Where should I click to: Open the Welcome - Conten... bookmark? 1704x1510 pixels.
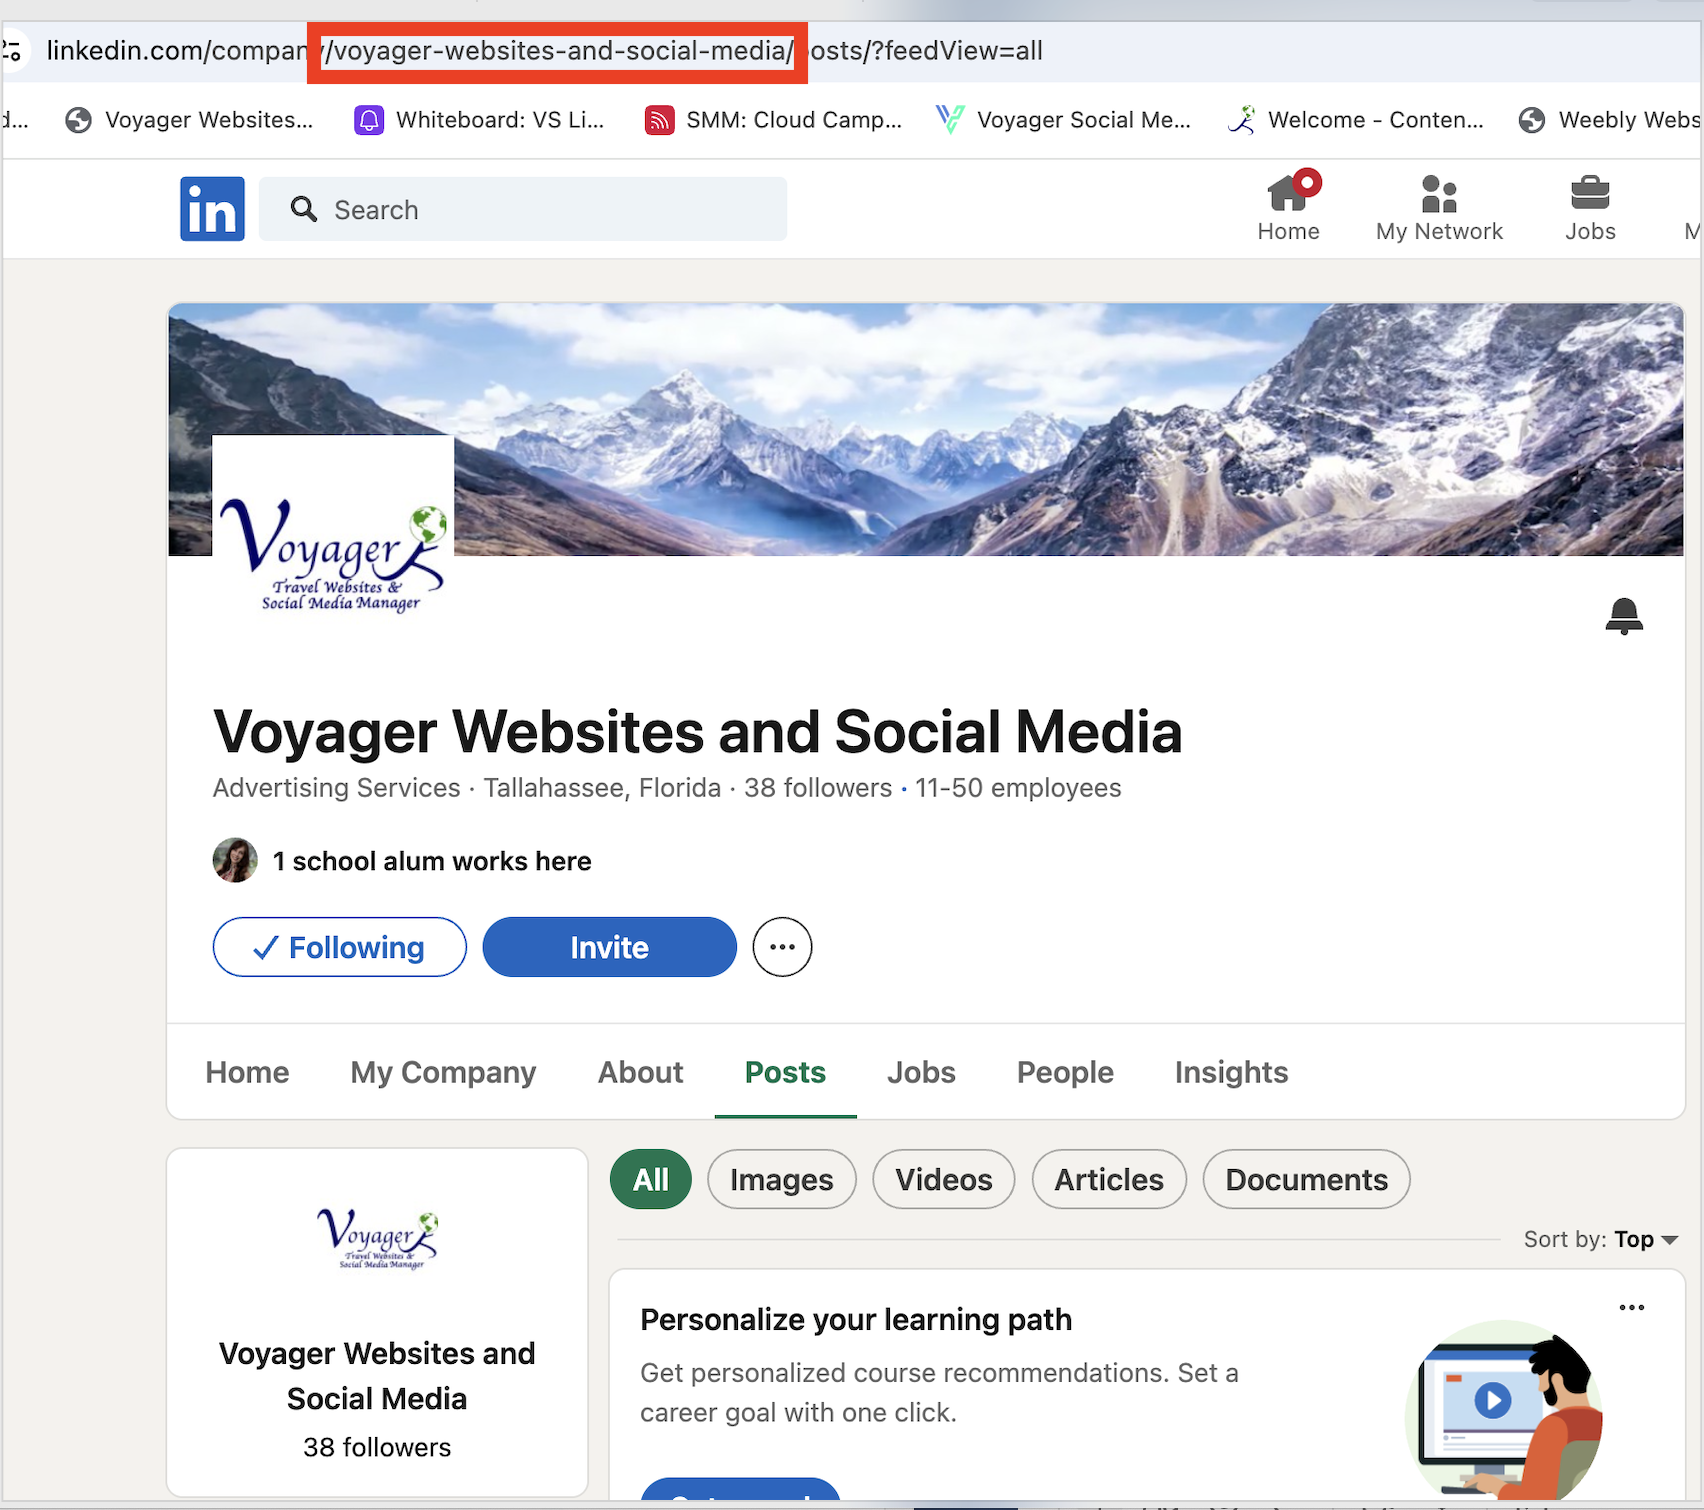pyautogui.click(x=1356, y=120)
